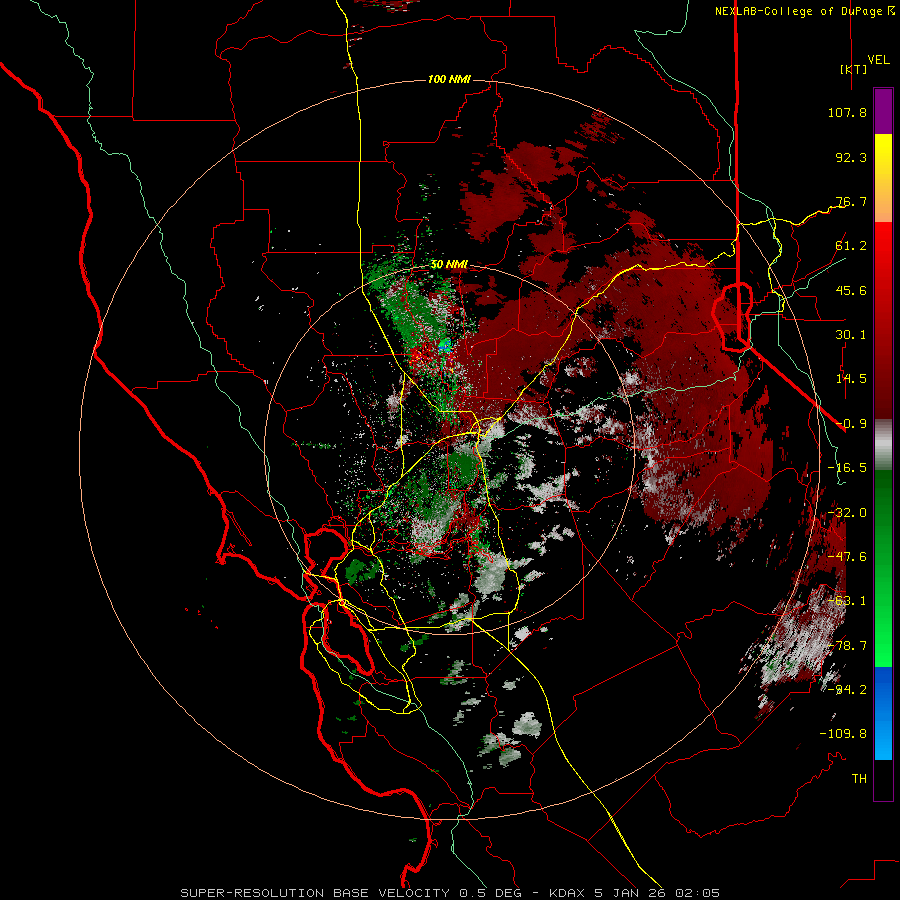This screenshot has width=900, height=900.
Task: Select the 61.2 scale value
Action: [851, 246]
